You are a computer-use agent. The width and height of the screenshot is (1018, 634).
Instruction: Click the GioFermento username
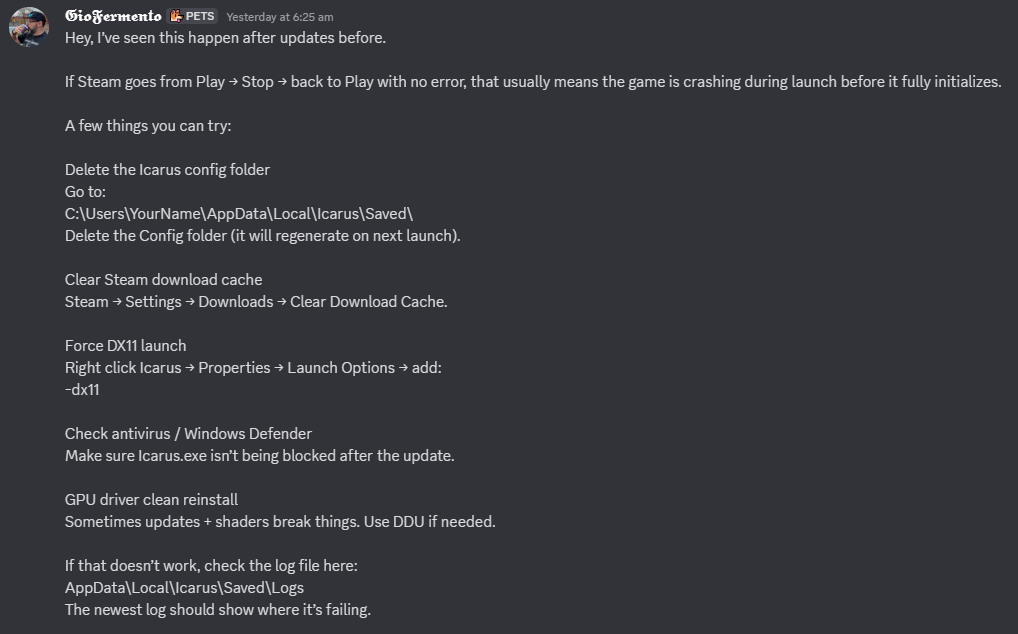click(x=113, y=16)
